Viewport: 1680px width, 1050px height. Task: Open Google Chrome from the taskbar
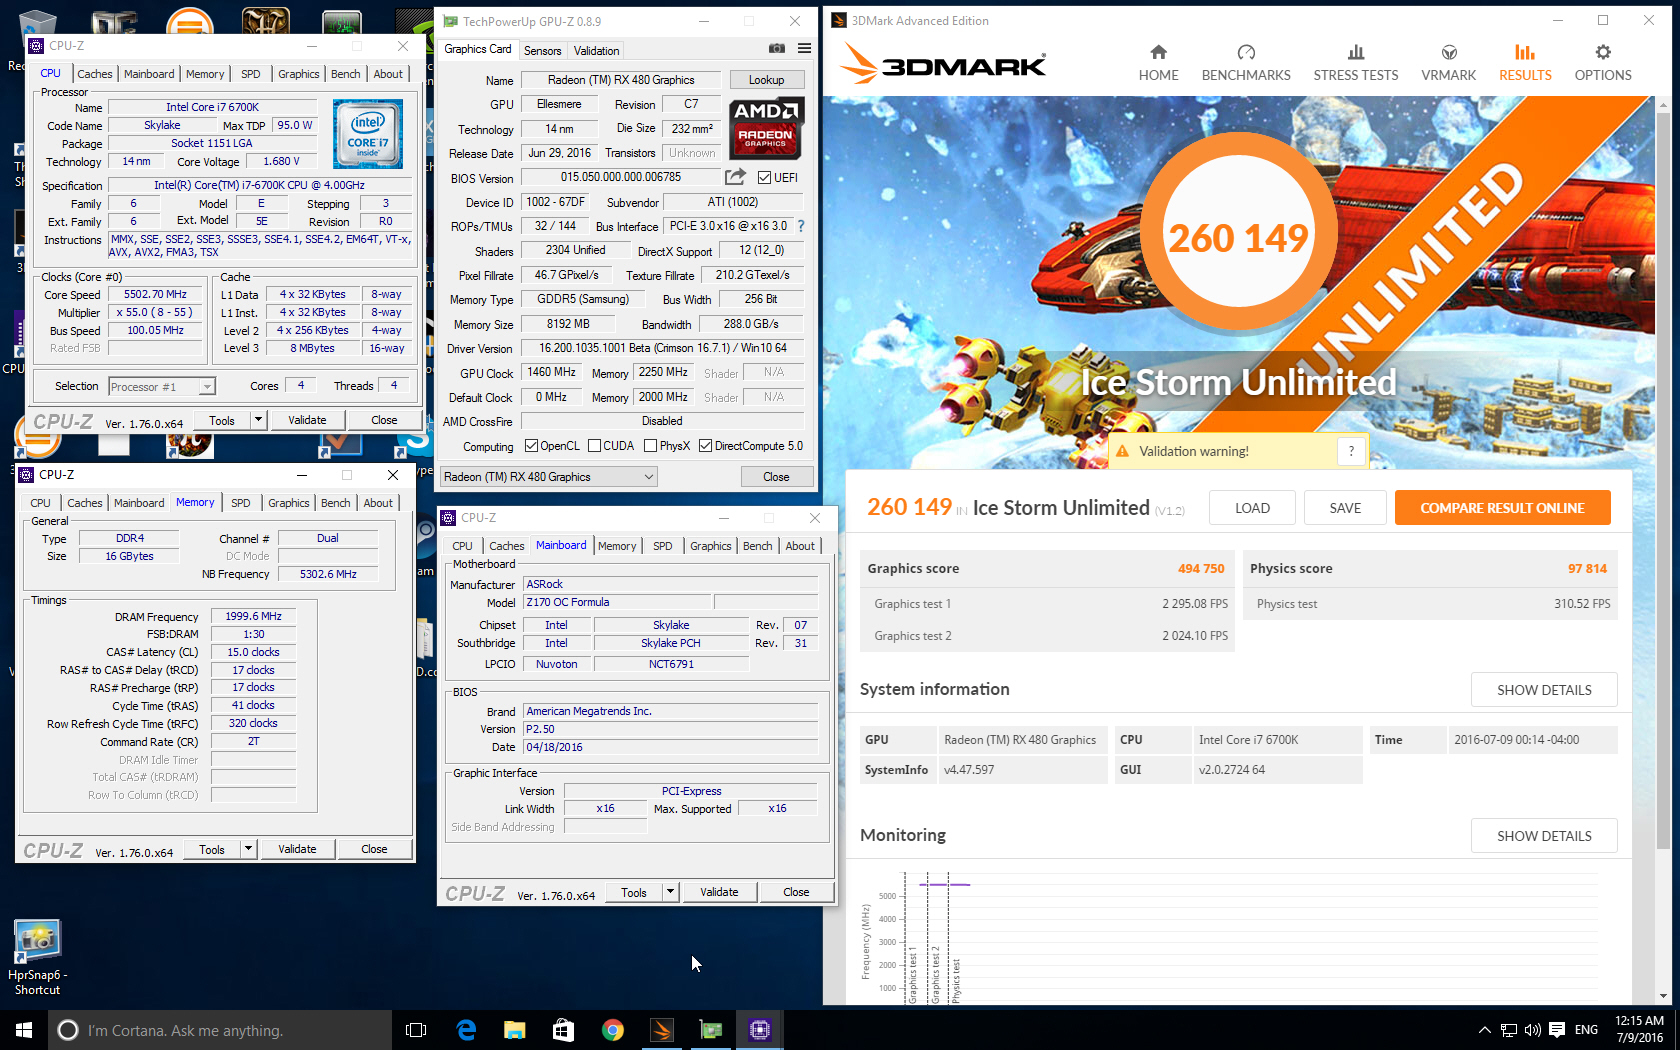(612, 1030)
